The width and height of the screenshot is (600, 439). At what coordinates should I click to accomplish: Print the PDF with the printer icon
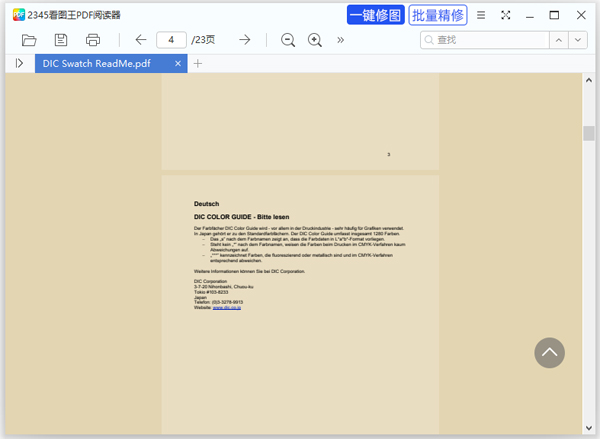[93, 40]
